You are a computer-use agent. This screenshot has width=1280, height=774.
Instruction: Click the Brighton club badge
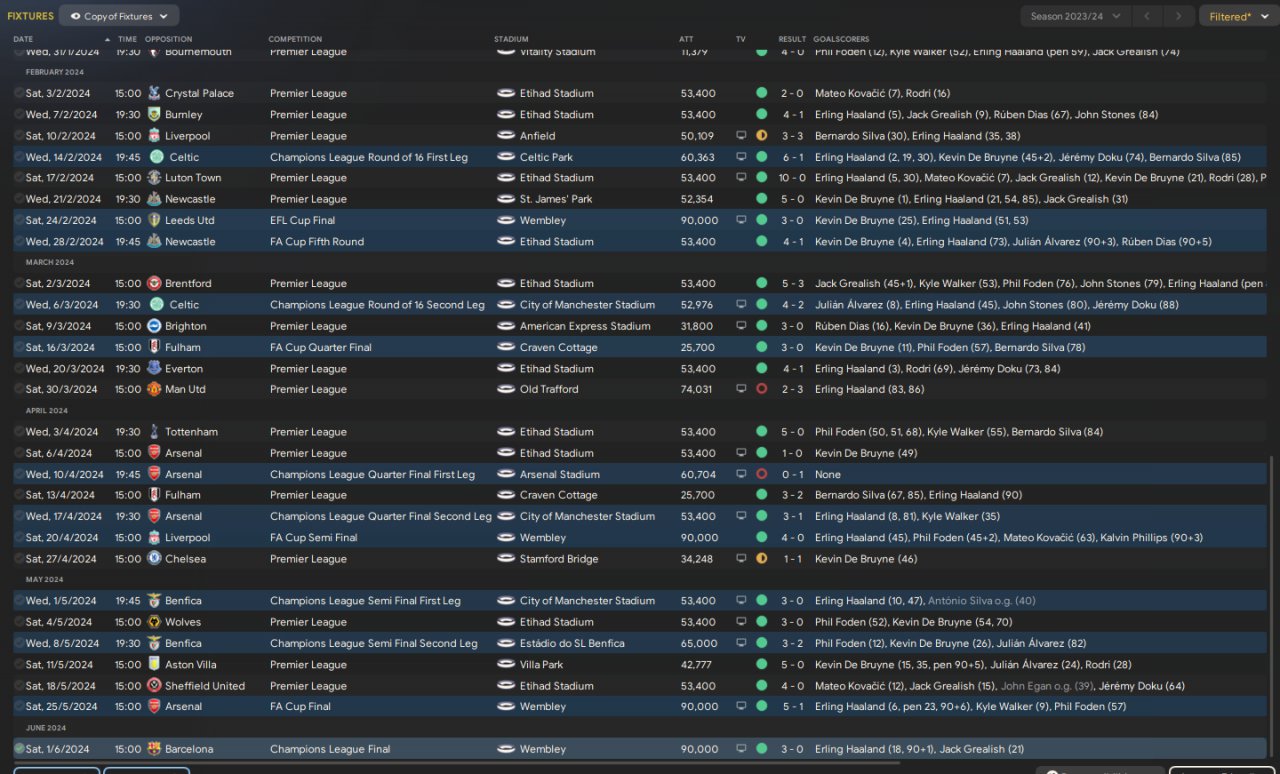(x=154, y=326)
